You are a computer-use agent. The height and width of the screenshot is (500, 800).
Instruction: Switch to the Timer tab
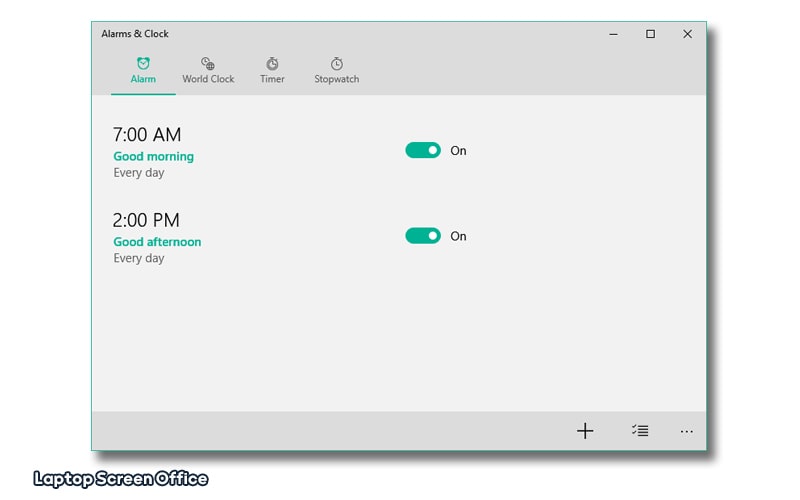tap(272, 71)
